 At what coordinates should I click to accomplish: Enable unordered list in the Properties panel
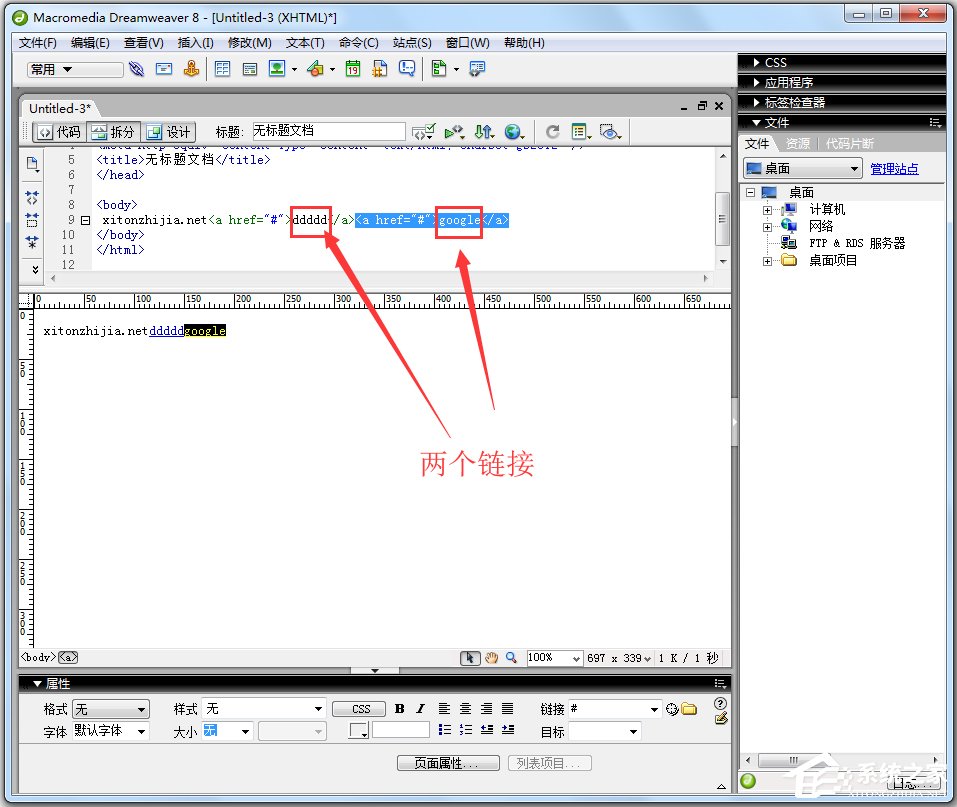443,730
